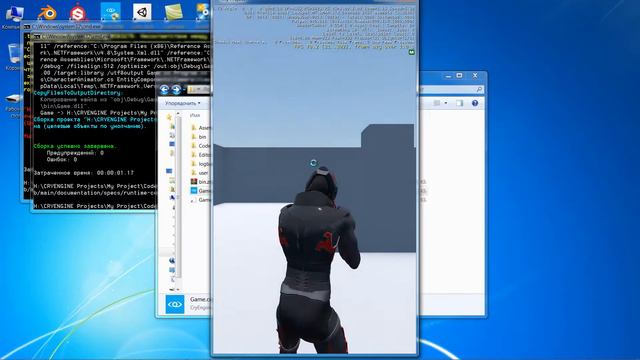Open the Blender desktop shortcut
640x360 pixels.
[x=47, y=13]
